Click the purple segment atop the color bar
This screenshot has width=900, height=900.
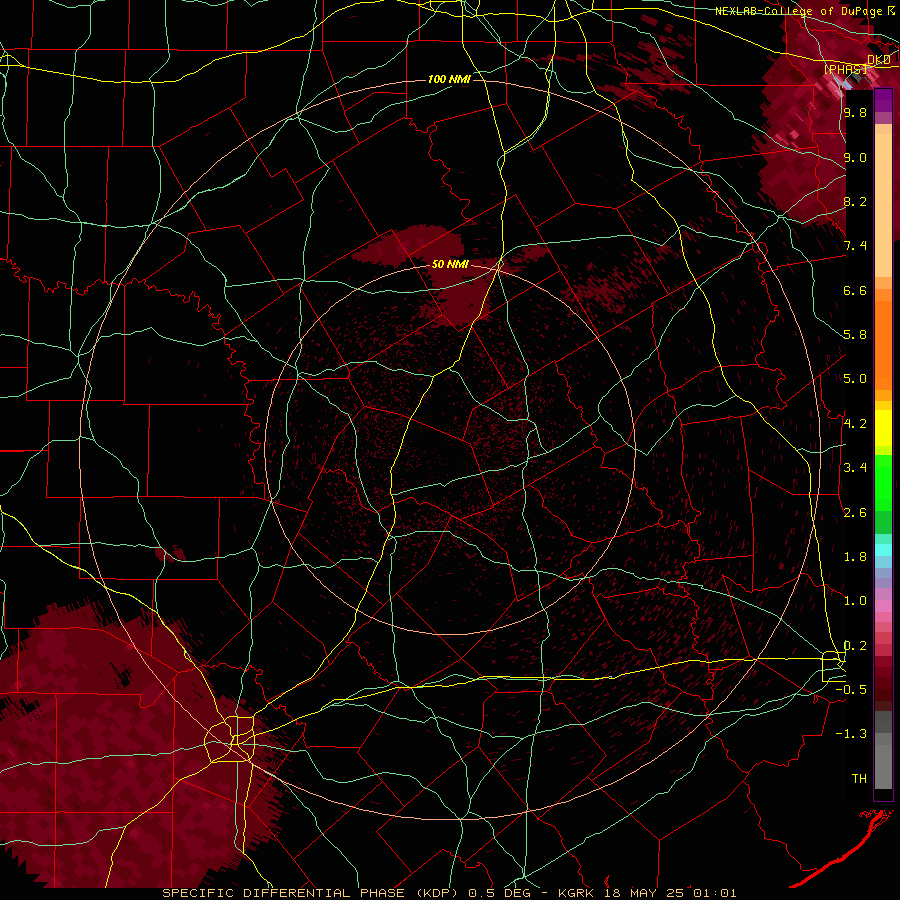(x=883, y=100)
